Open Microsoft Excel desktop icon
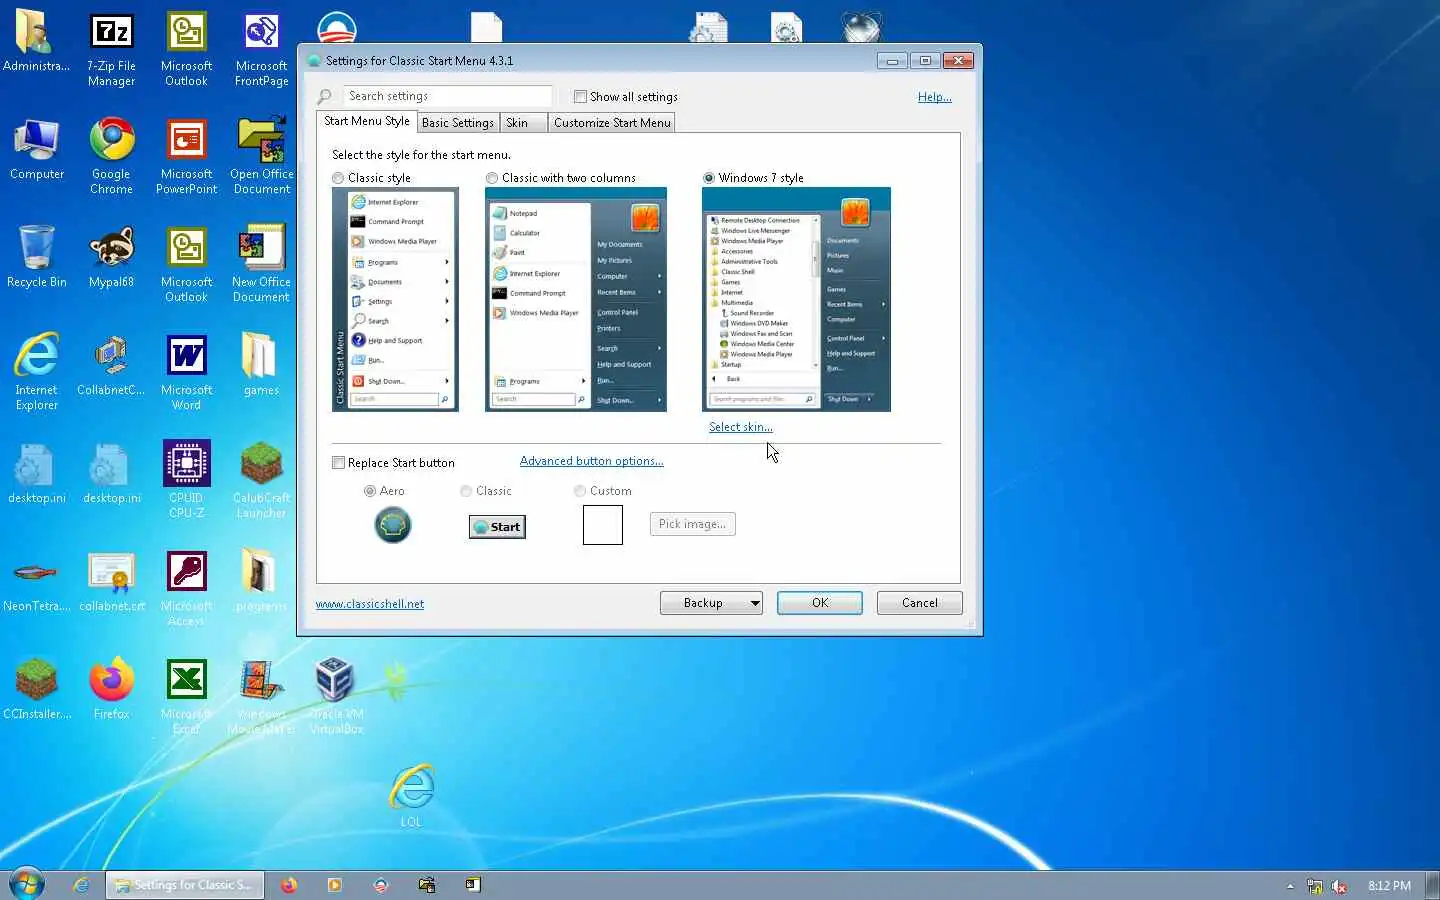This screenshot has width=1440, height=900. click(x=186, y=696)
